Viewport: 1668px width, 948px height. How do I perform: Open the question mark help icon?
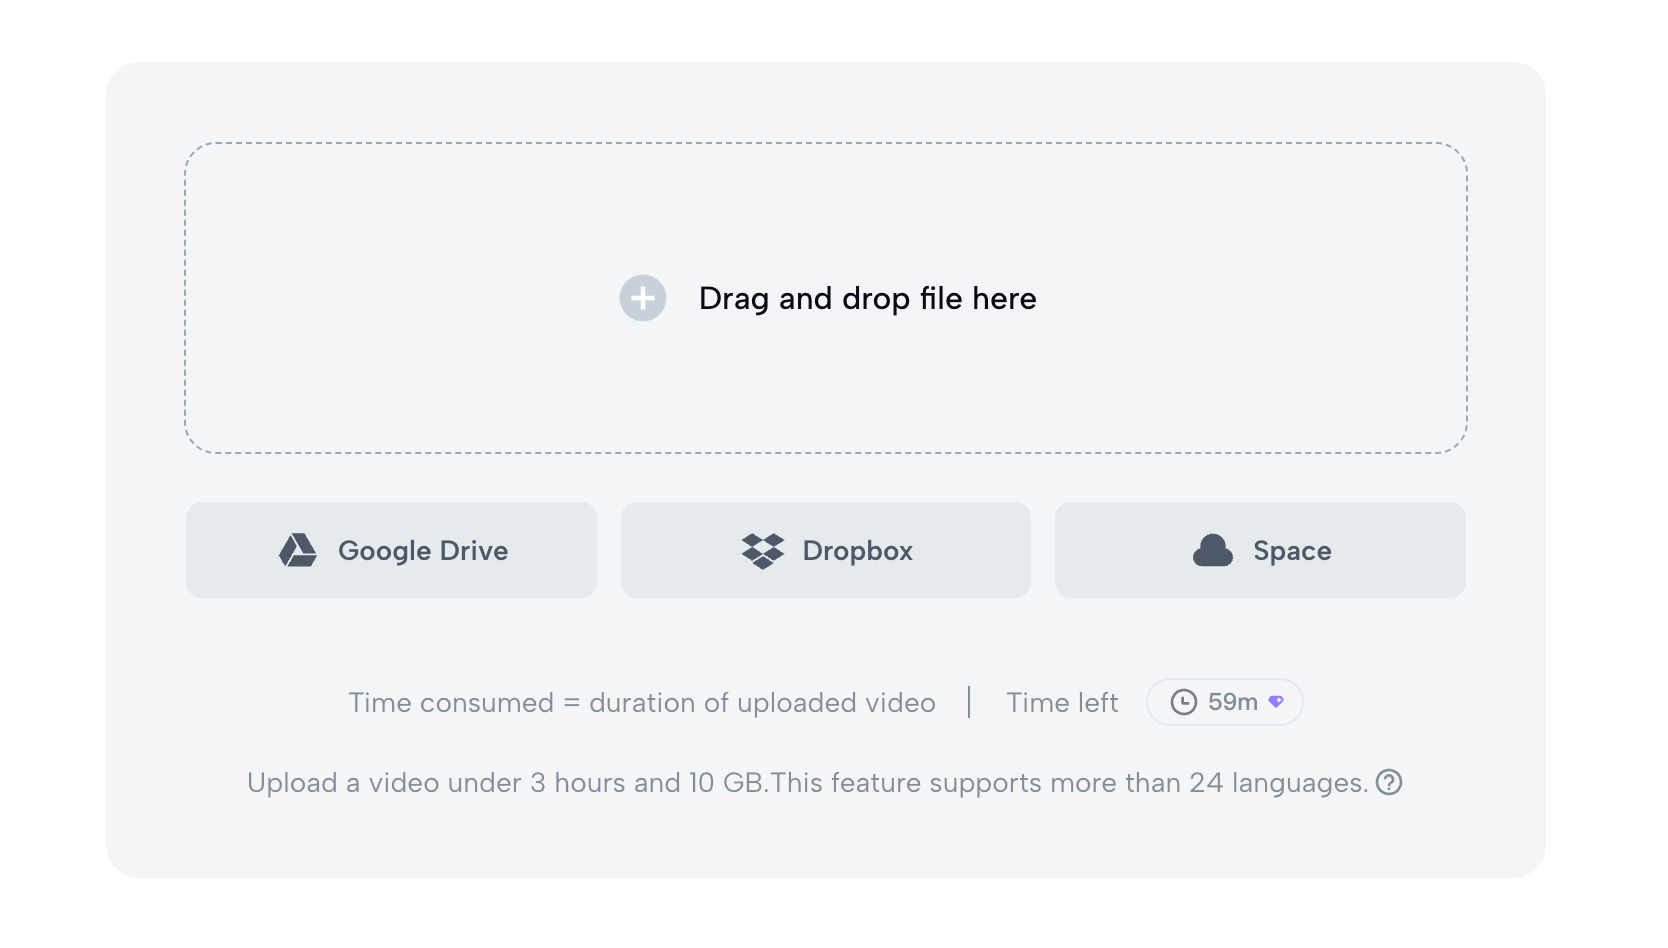point(1389,782)
